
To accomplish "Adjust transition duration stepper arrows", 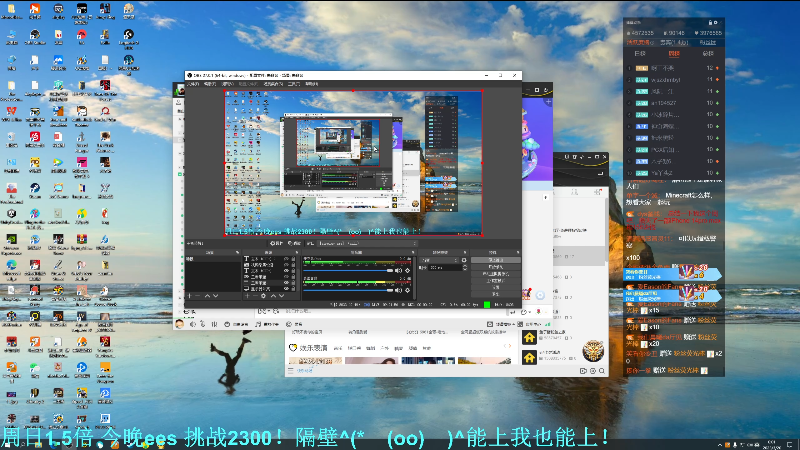I will point(465,267).
